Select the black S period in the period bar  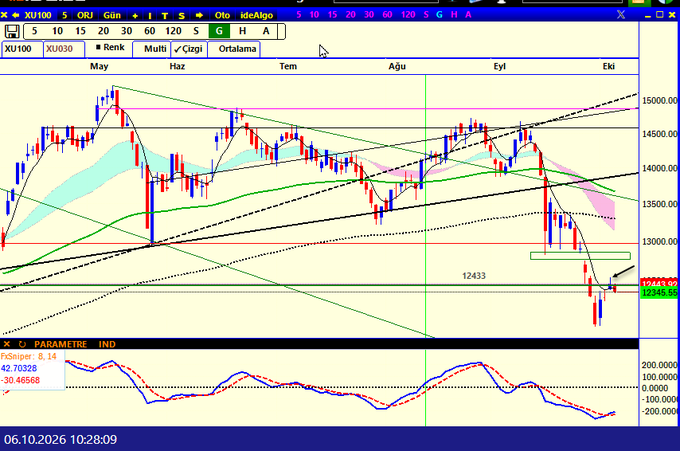pos(196,31)
